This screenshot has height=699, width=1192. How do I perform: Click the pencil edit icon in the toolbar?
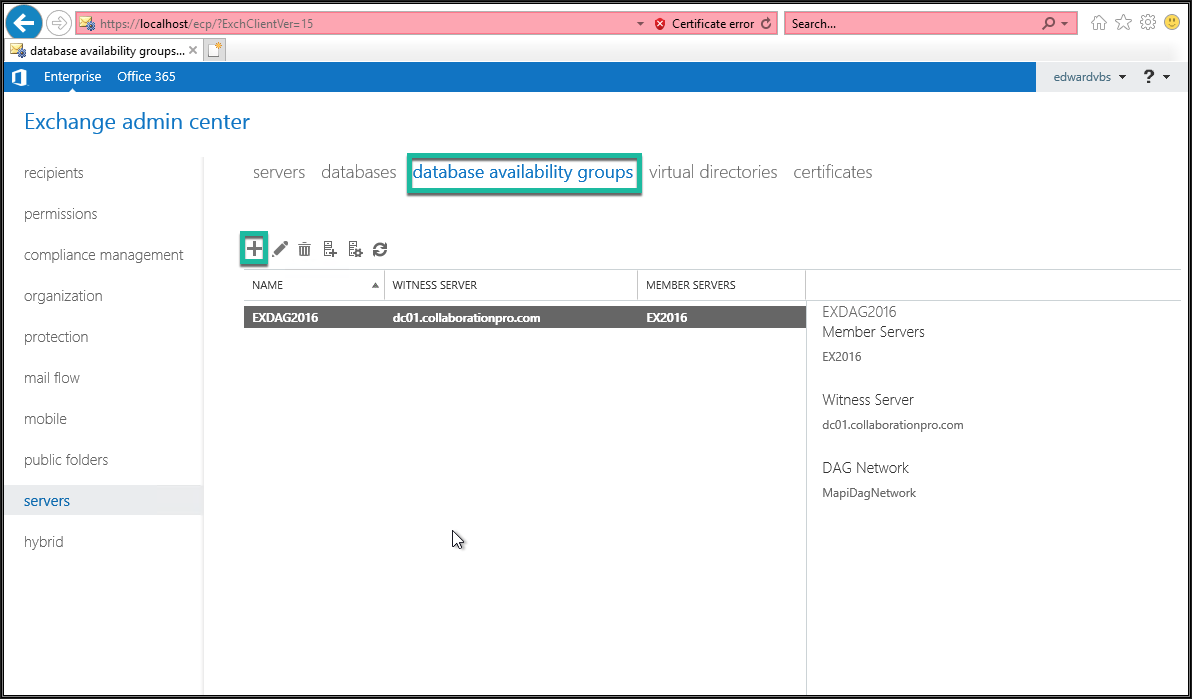280,249
